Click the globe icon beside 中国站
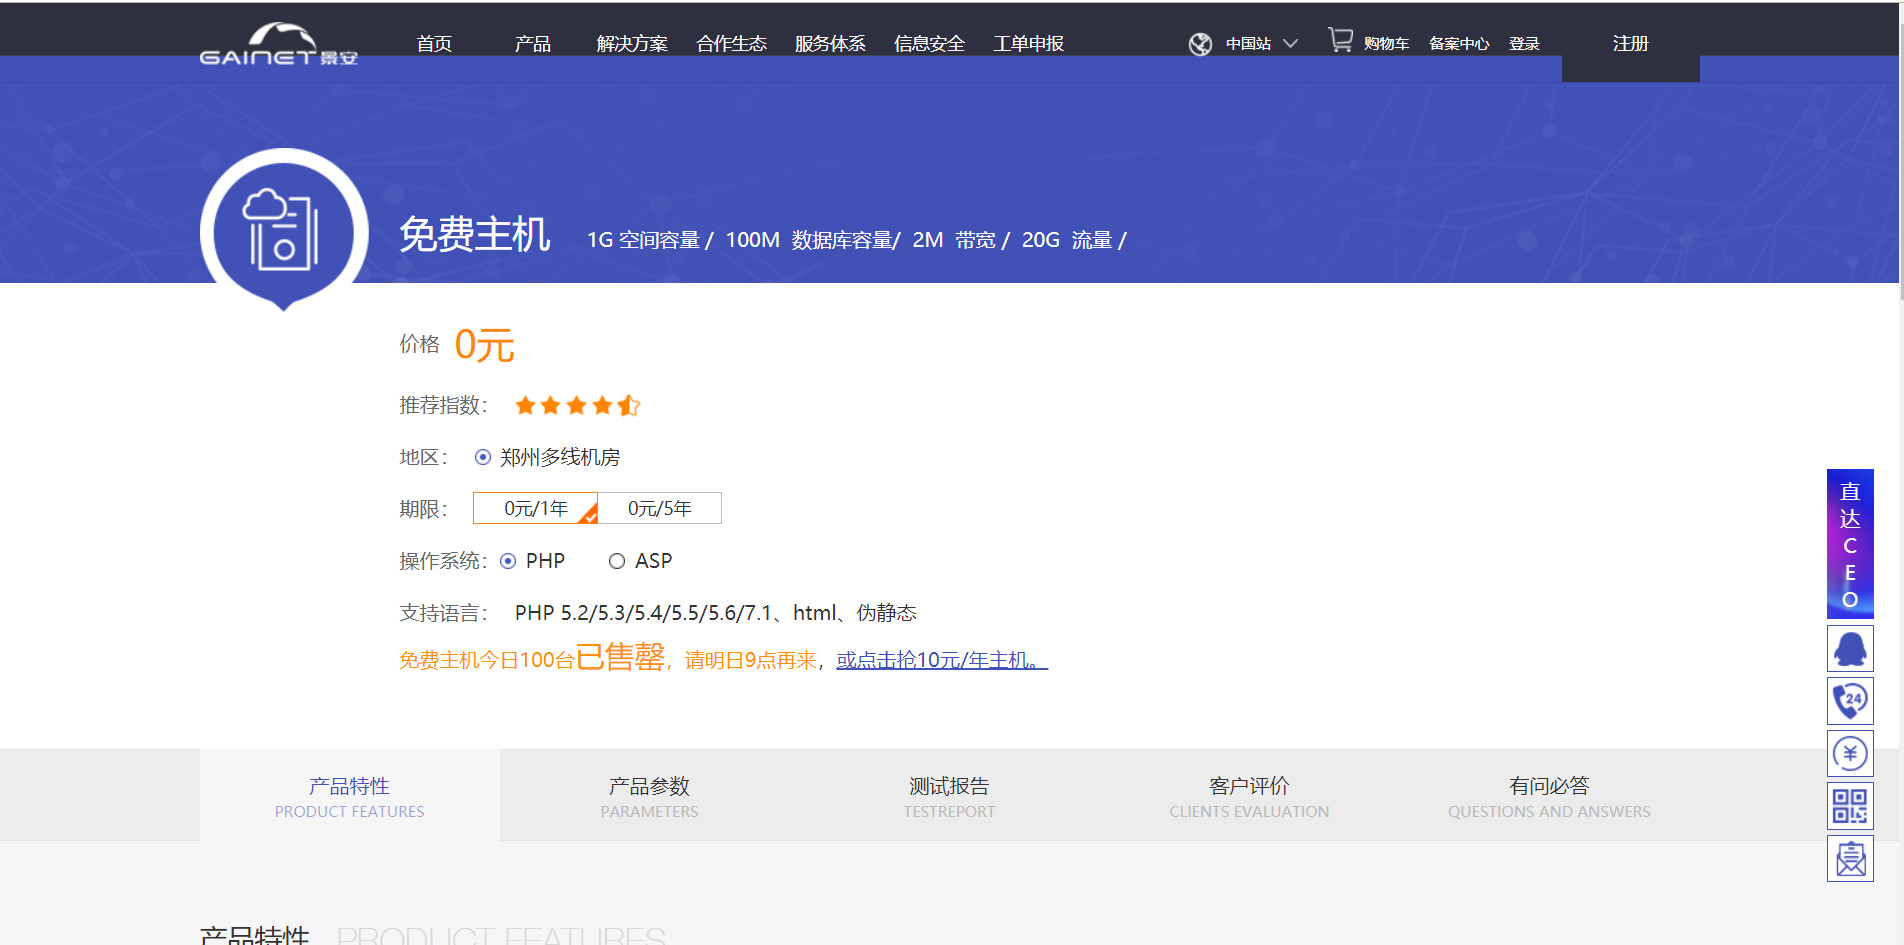 click(x=1200, y=44)
